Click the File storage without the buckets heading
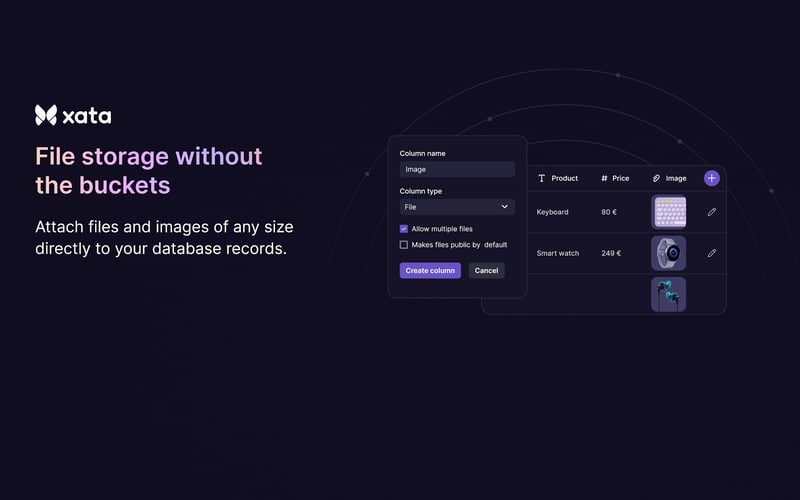The width and height of the screenshot is (800, 500). [148, 170]
